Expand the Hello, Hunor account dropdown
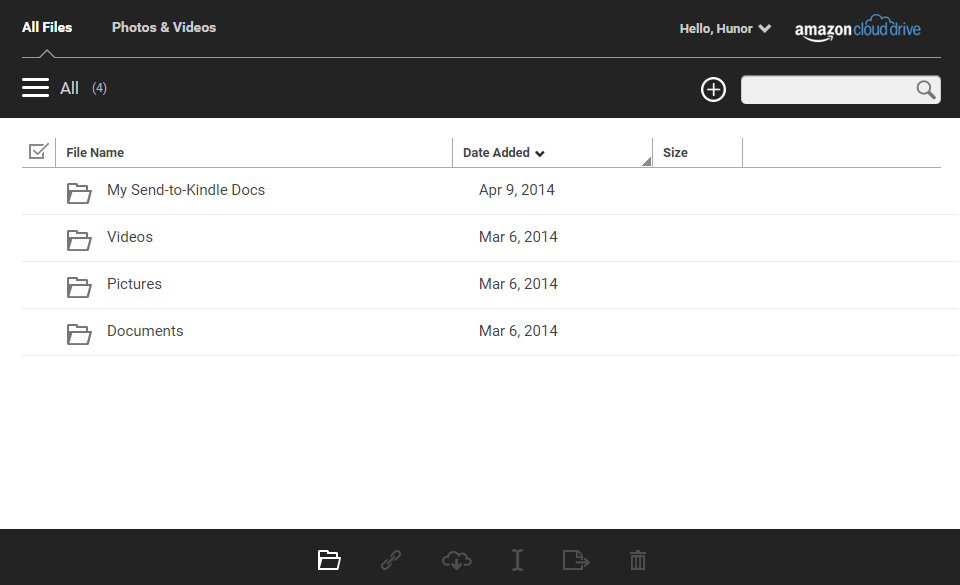Image resolution: width=960 pixels, height=585 pixels. tap(725, 29)
